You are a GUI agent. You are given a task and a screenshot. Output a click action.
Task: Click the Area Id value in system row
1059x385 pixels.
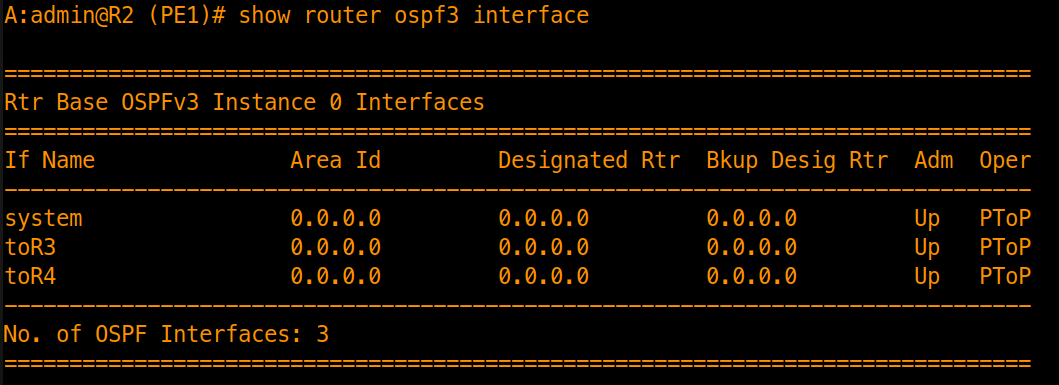click(x=336, y=219)
